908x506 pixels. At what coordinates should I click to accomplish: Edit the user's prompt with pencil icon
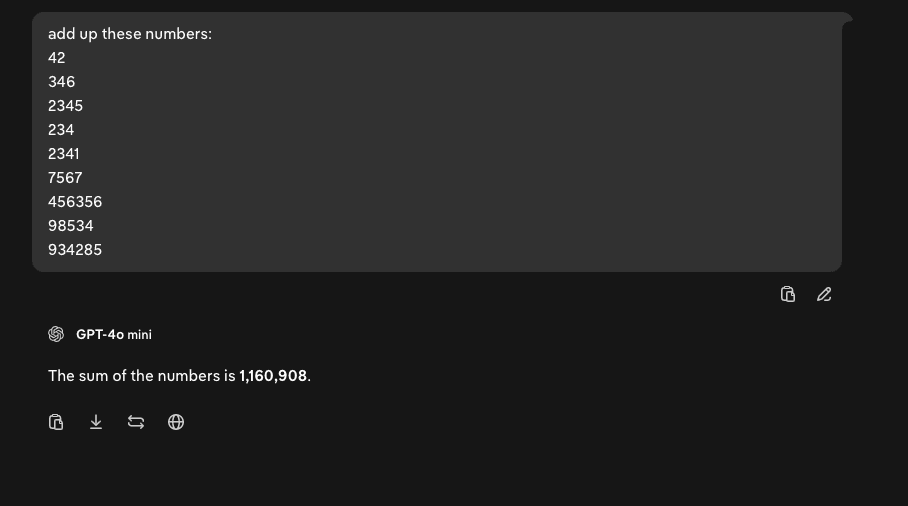click(x=824, y=294)
